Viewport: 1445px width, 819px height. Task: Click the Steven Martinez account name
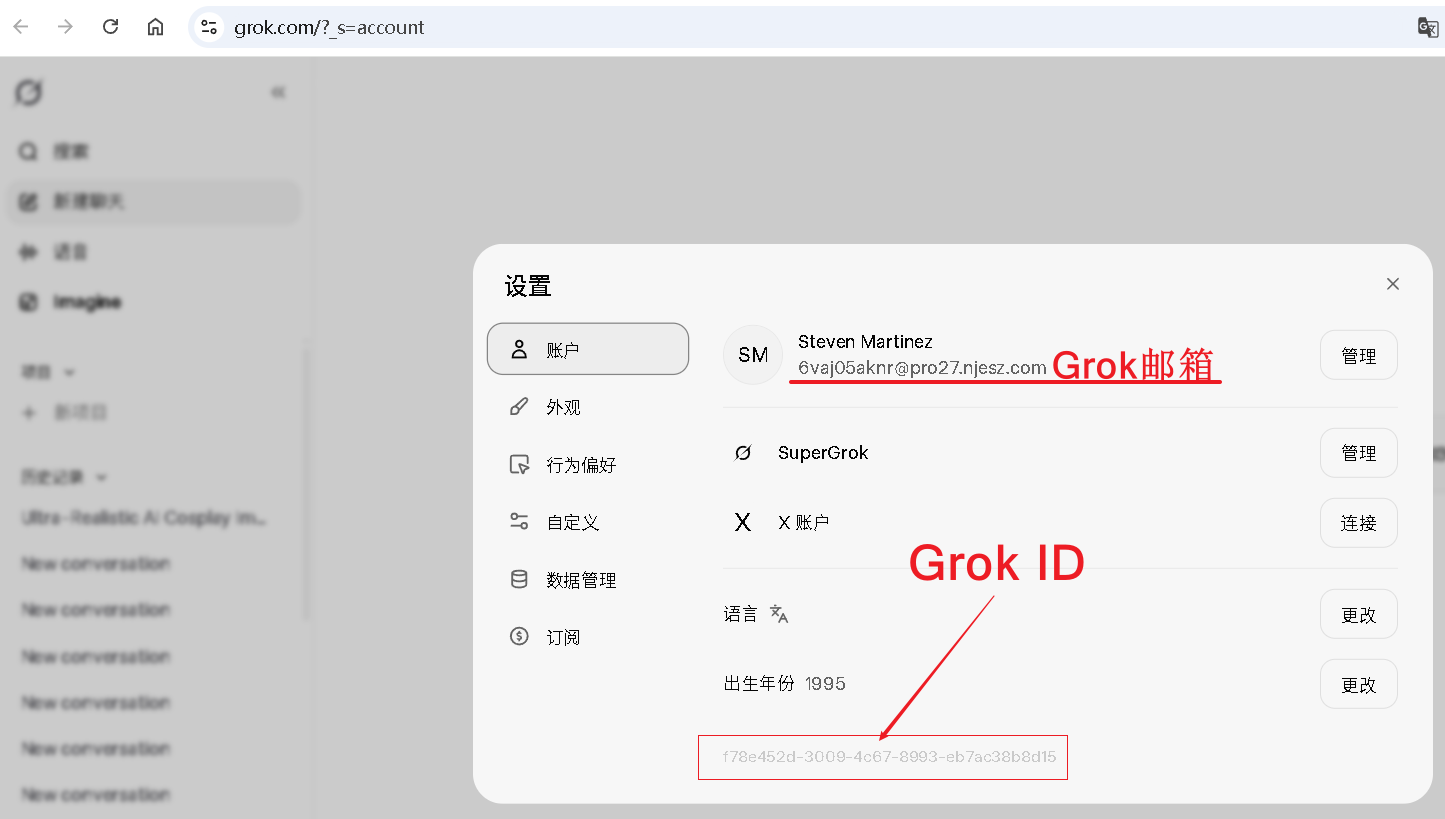[865, 342]
